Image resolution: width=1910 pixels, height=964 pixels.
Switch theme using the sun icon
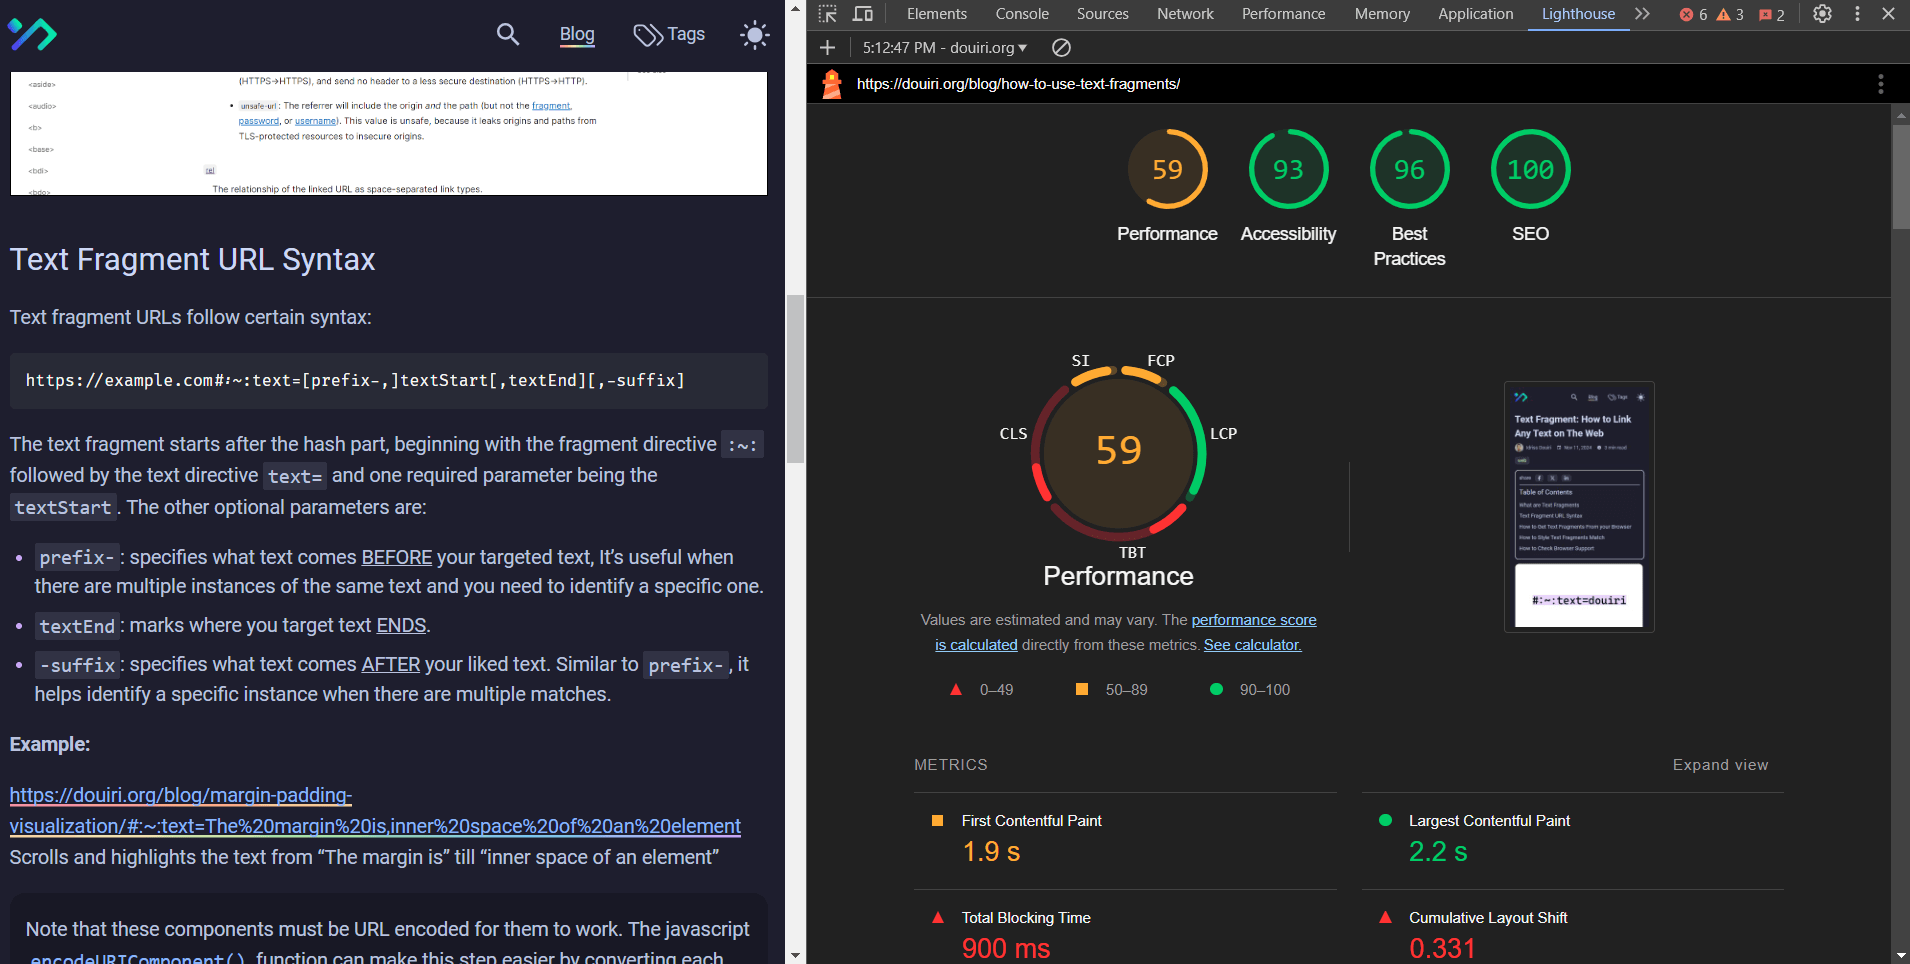753,34
